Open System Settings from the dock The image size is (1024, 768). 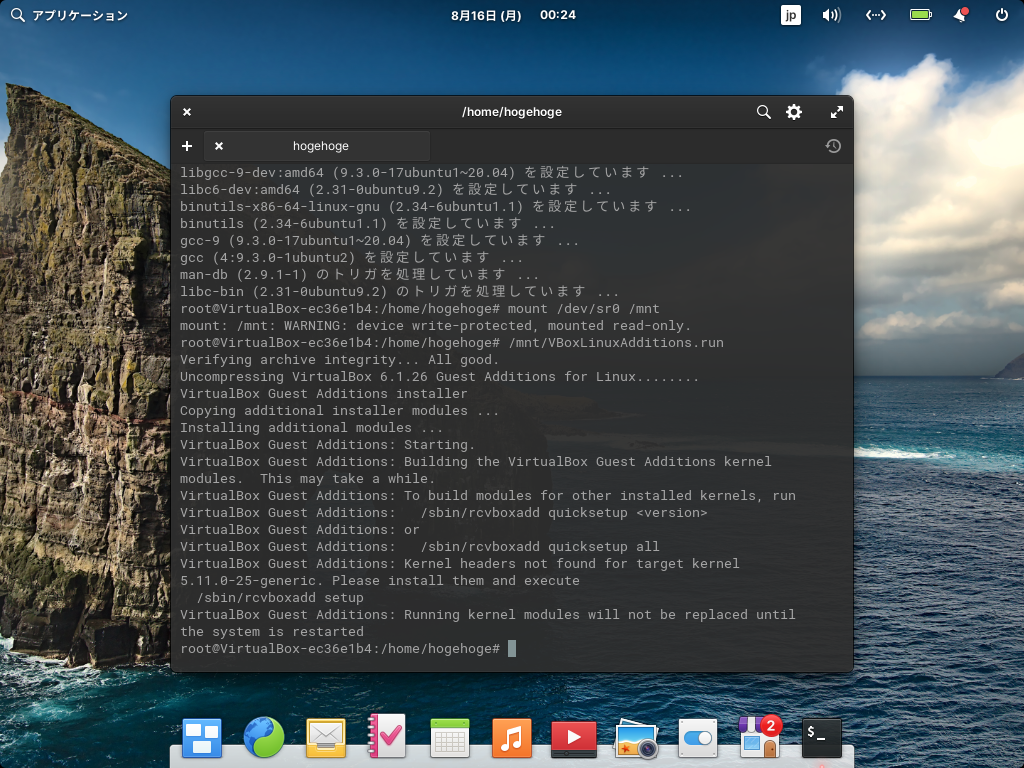(698, 738)
